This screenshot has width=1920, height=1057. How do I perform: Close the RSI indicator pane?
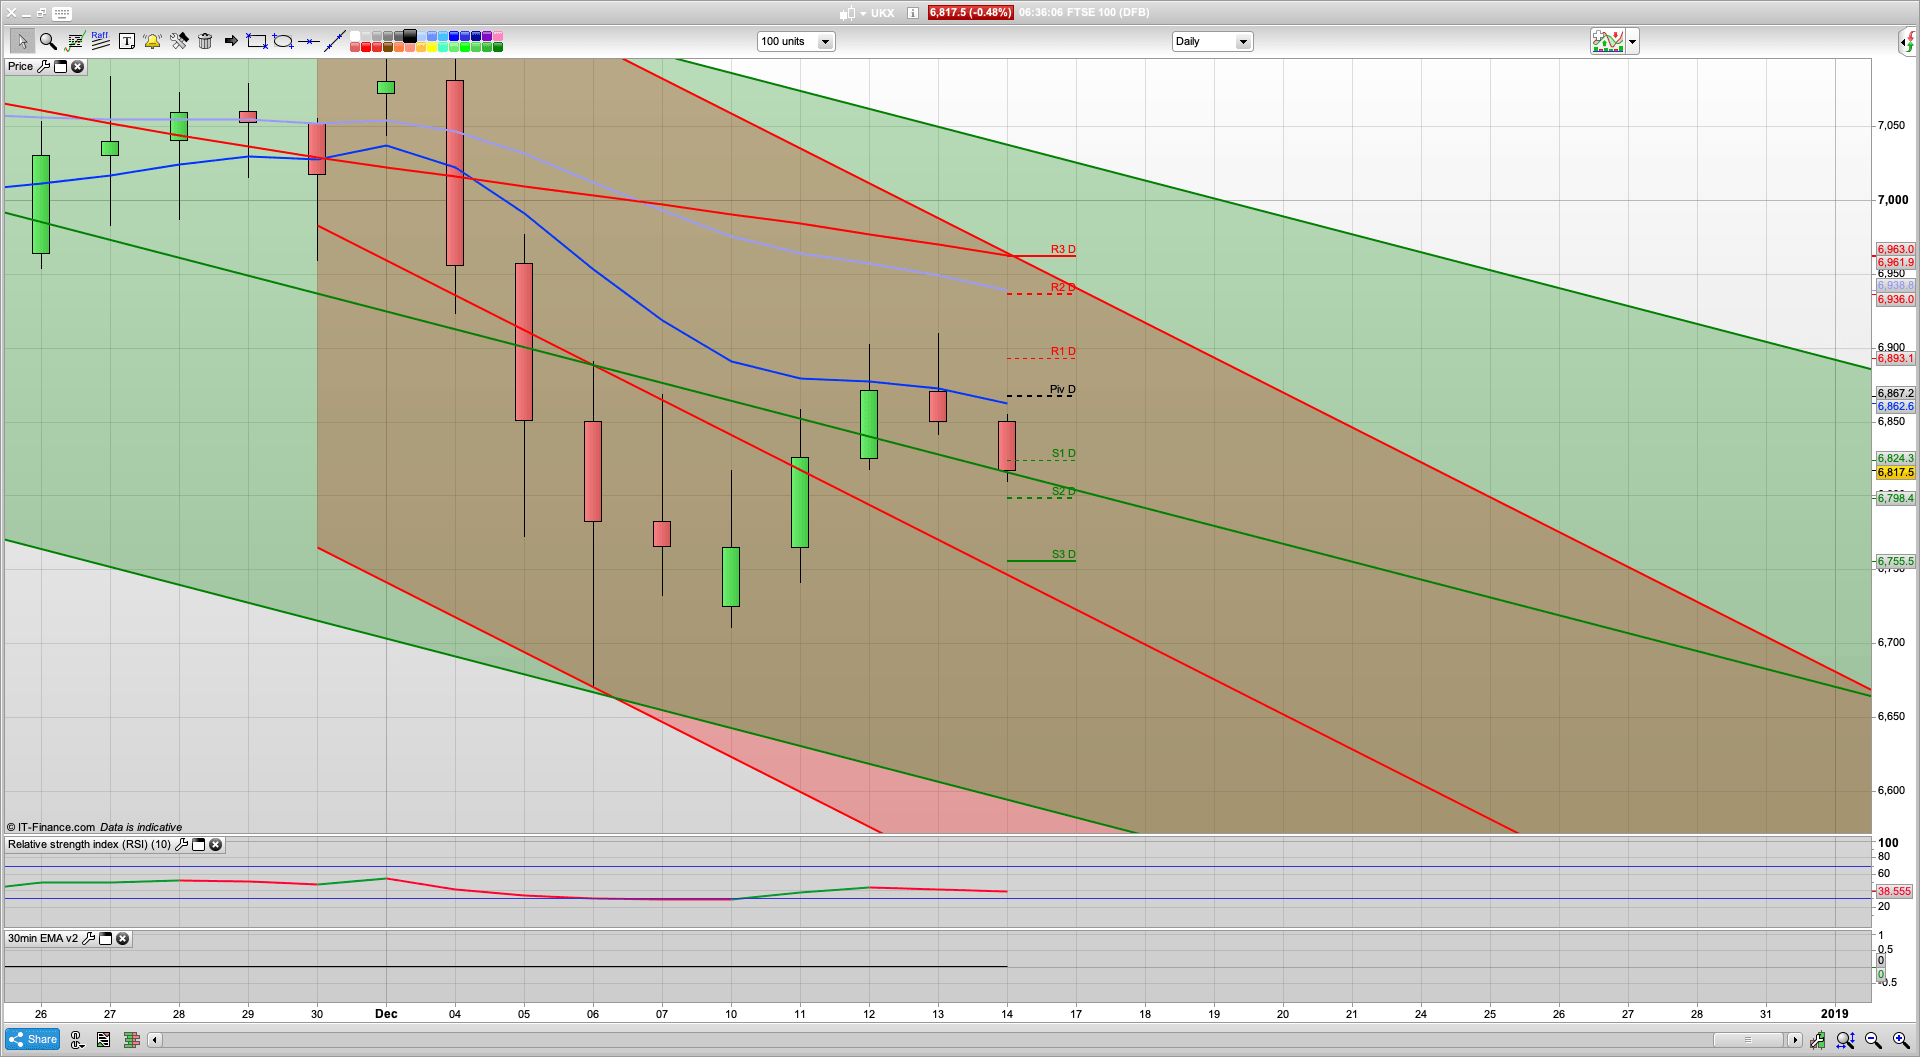(x=215, y=845)
